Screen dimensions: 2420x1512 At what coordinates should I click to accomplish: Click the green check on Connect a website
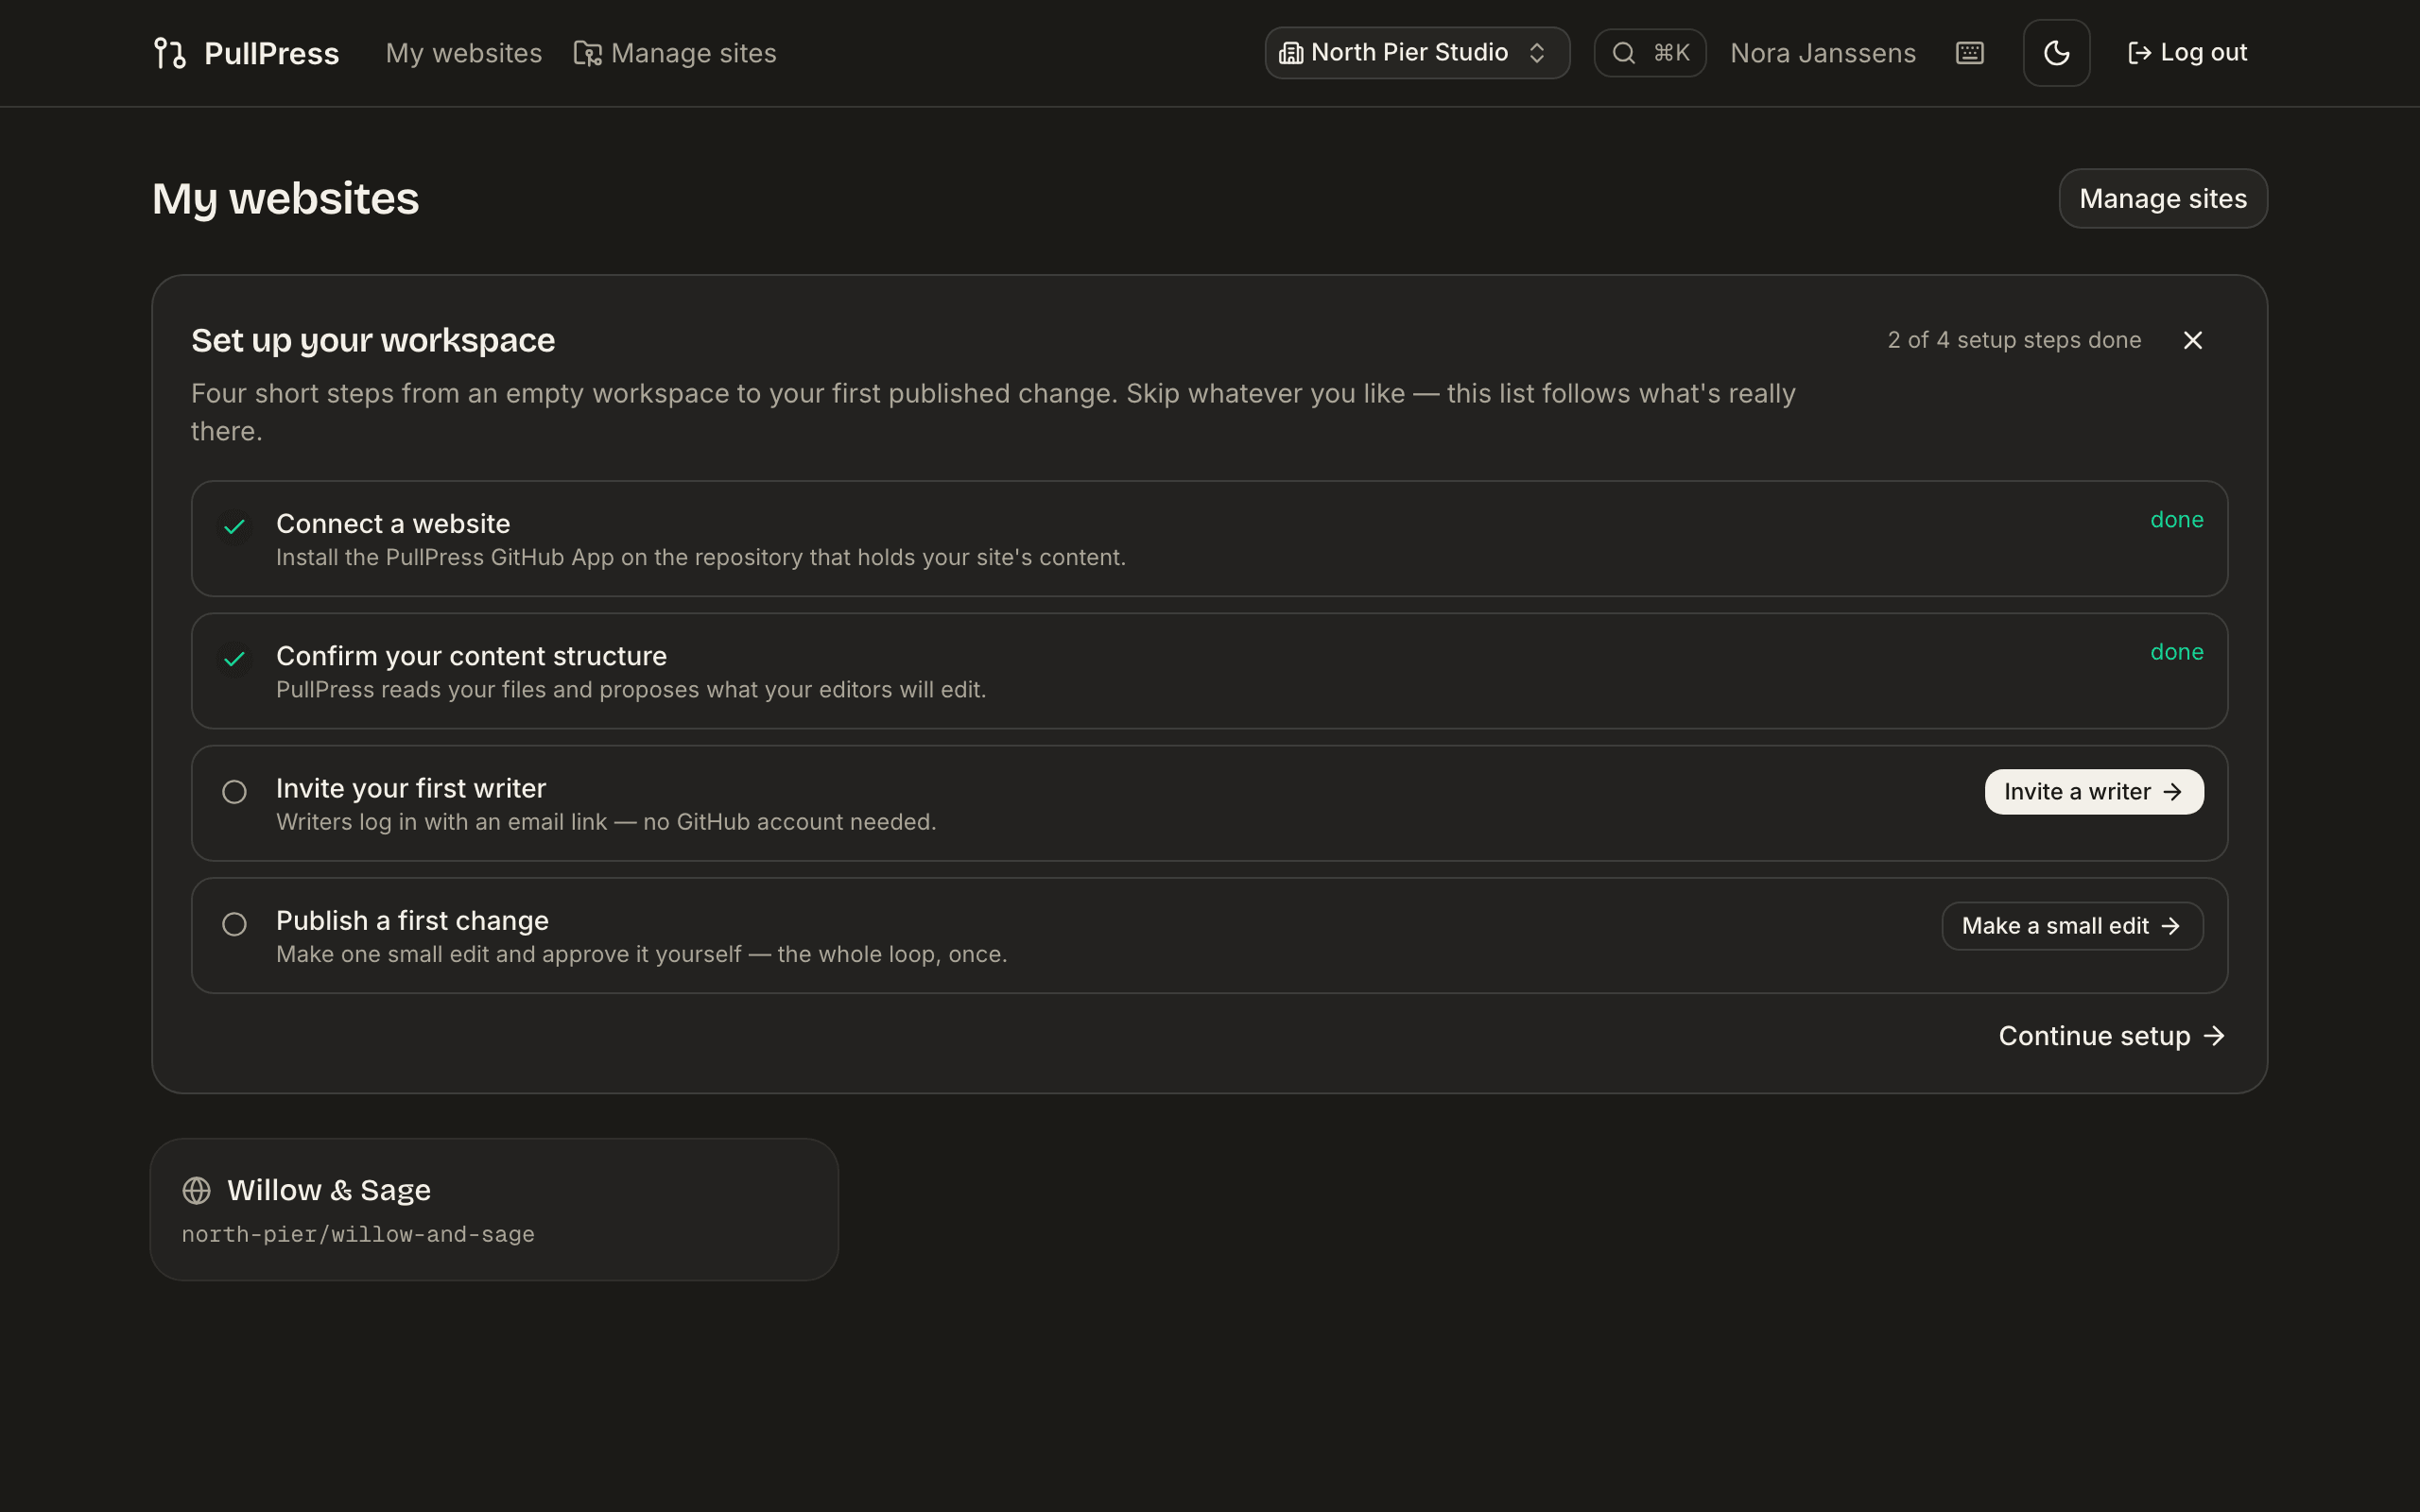234,526
